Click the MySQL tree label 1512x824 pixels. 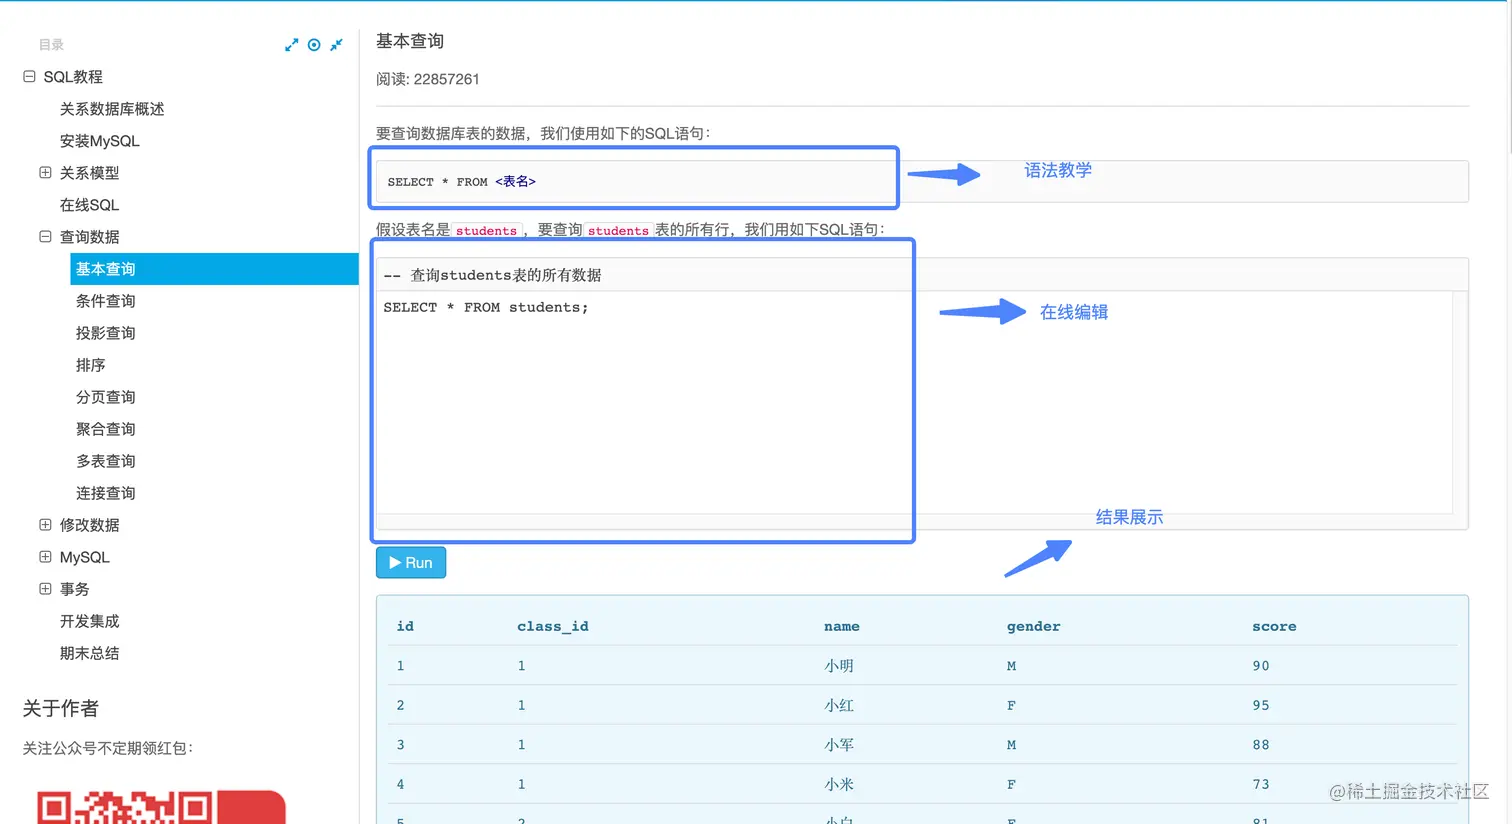pyautogui.click(x=84, y=557)
